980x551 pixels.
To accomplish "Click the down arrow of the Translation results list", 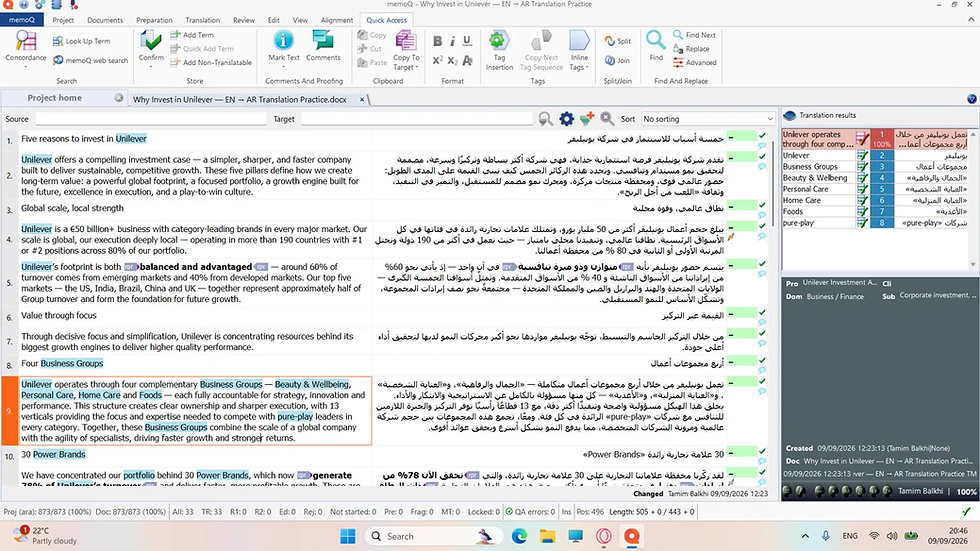I will click(972, 264).
